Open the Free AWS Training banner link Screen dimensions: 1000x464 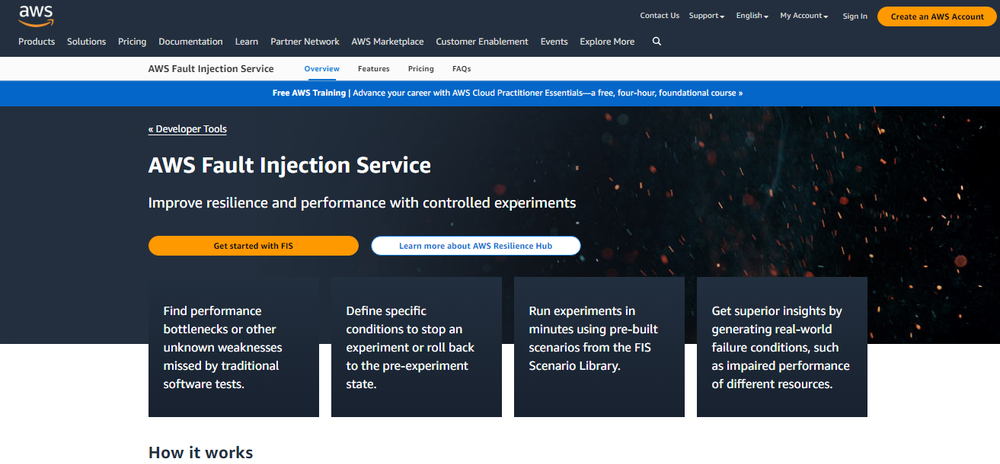[508, 93]
